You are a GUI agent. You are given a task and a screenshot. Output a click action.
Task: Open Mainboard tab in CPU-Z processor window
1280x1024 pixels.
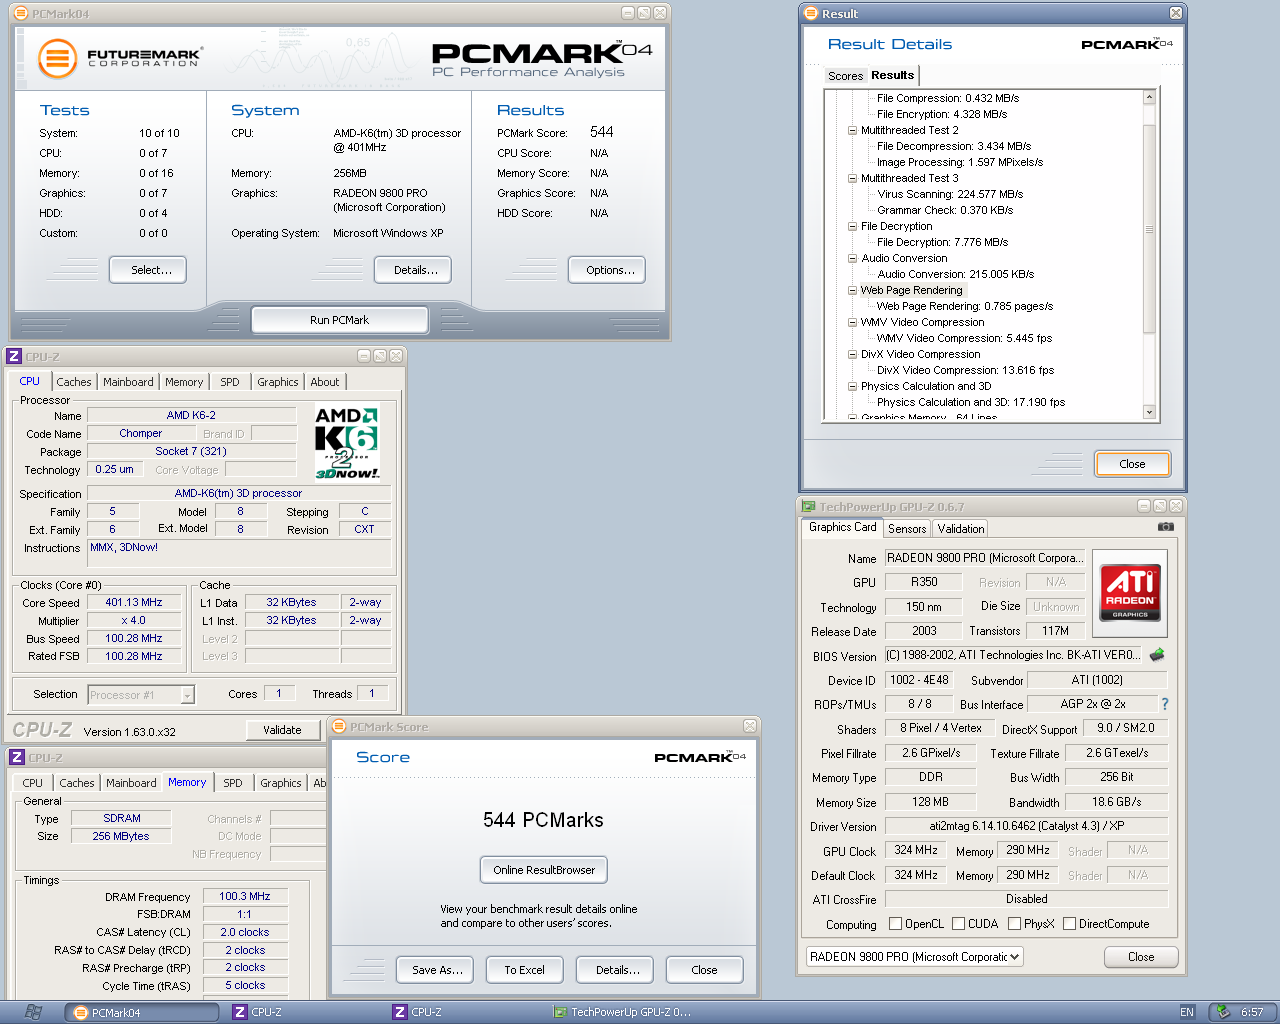point(128,382)
